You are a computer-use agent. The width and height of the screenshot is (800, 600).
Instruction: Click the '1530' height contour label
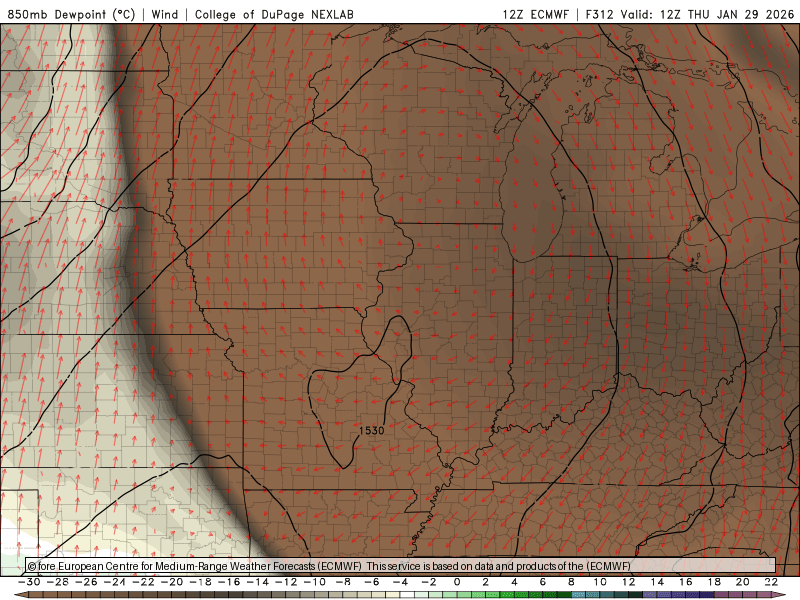(371, 431)
